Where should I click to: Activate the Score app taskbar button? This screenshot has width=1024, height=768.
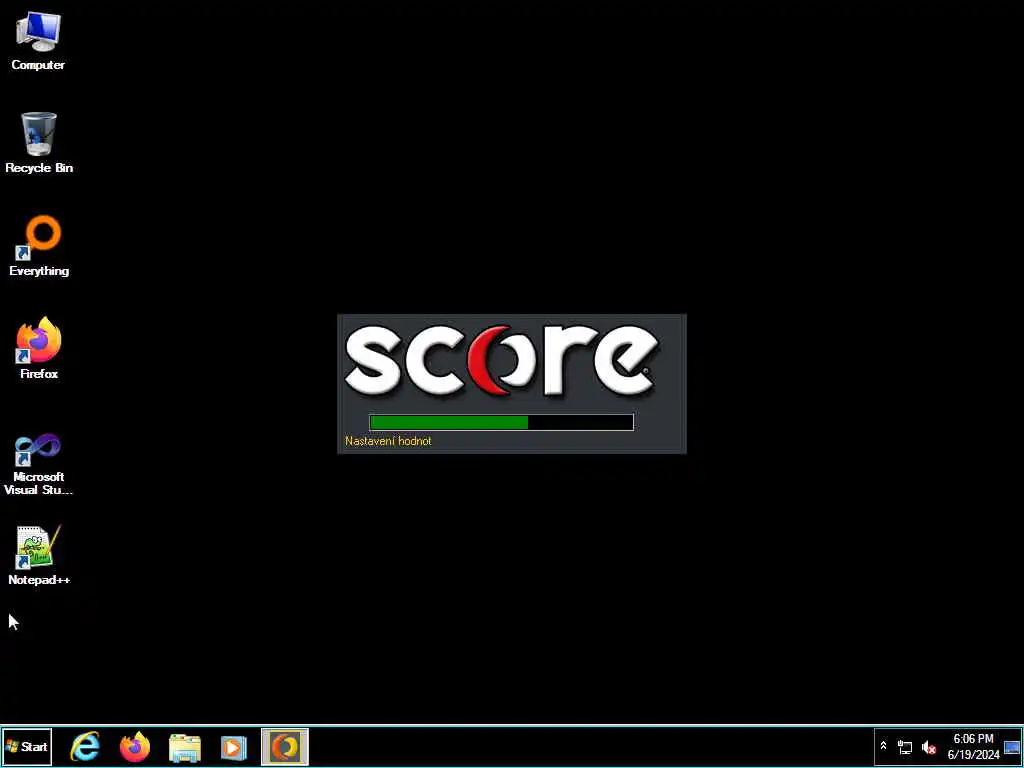click(285, 746)
